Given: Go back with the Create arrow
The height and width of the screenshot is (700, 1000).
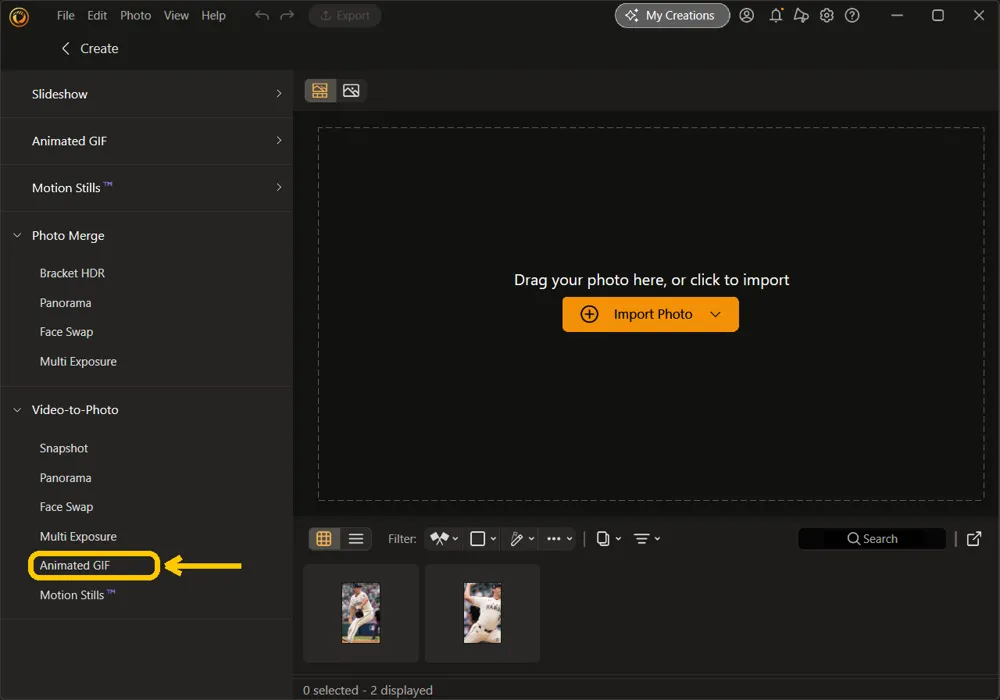Looking at the screenshot, I should pos(66,48).
